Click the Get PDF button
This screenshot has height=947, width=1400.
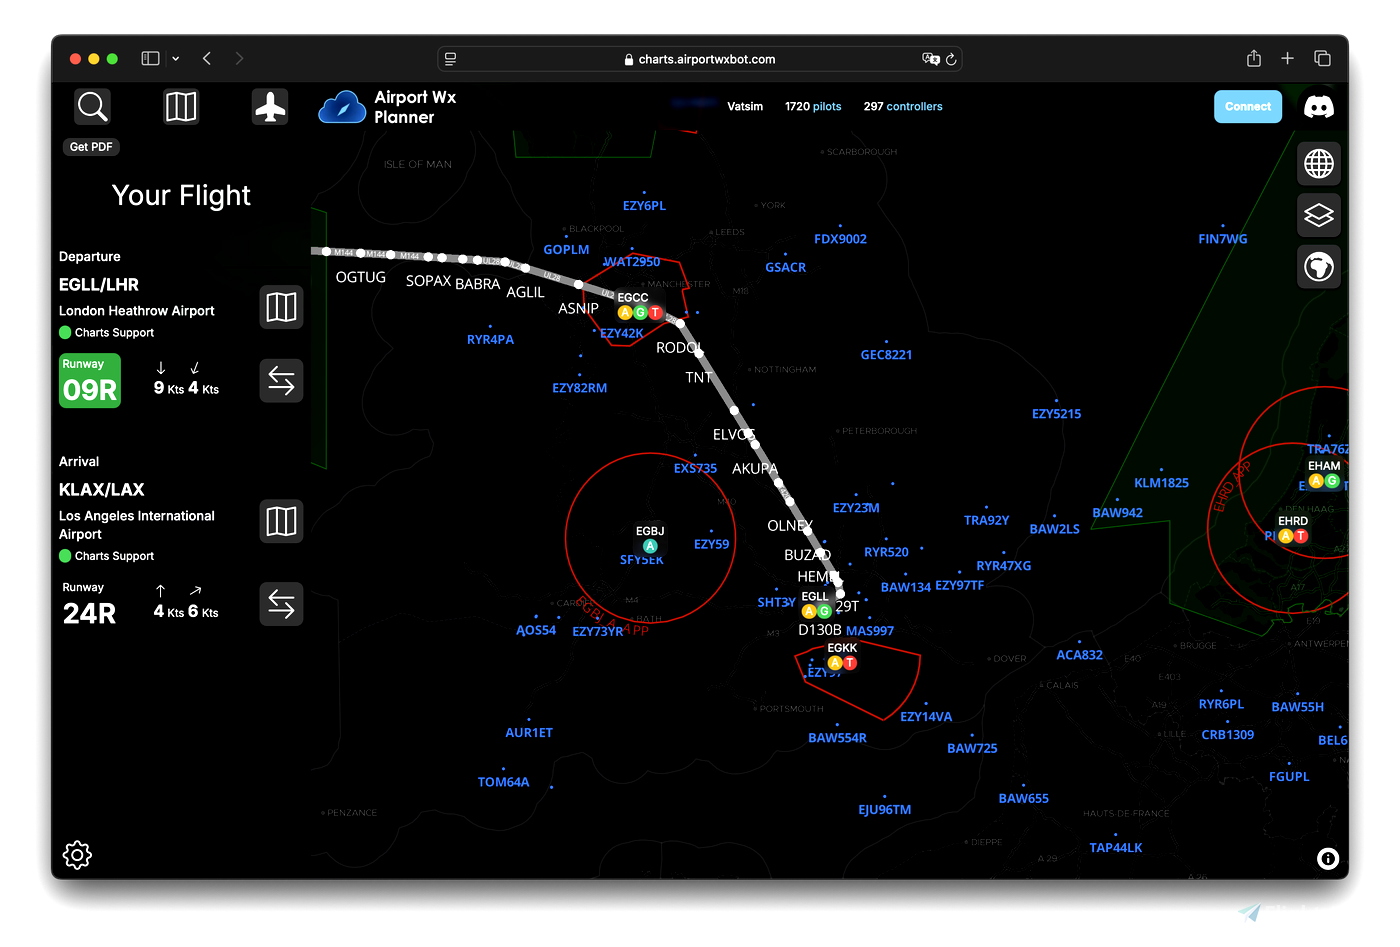click(90, 146)
